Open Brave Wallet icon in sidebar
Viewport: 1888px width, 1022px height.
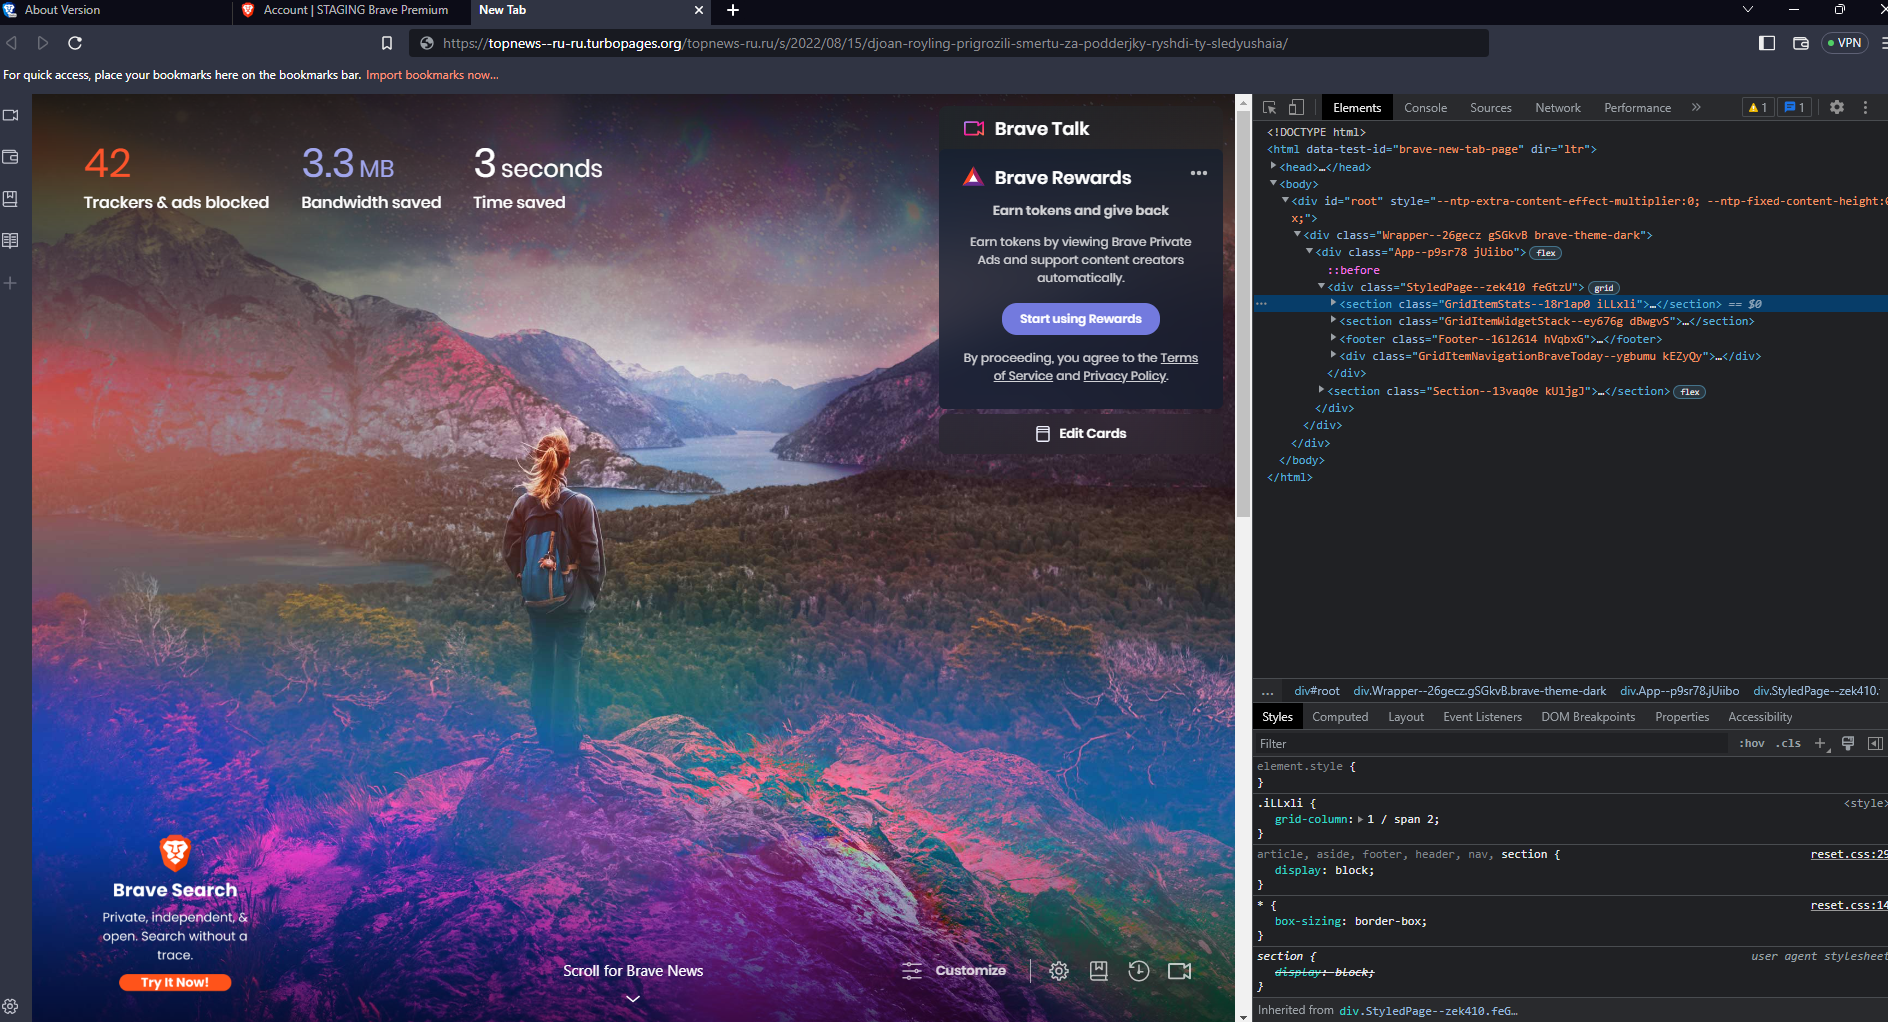pos(11,157)
